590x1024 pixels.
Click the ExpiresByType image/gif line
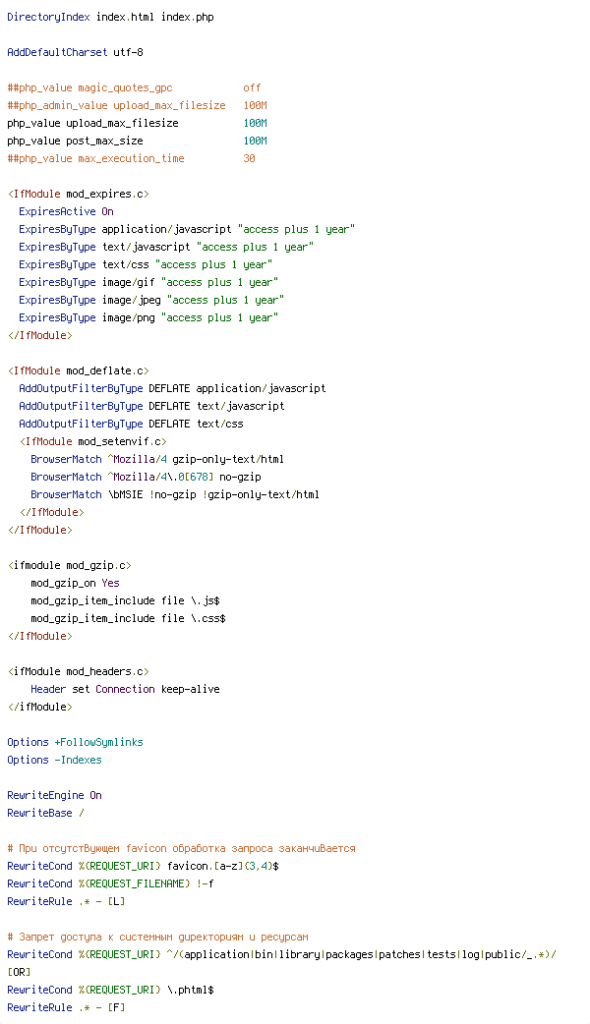coord(148,282)
